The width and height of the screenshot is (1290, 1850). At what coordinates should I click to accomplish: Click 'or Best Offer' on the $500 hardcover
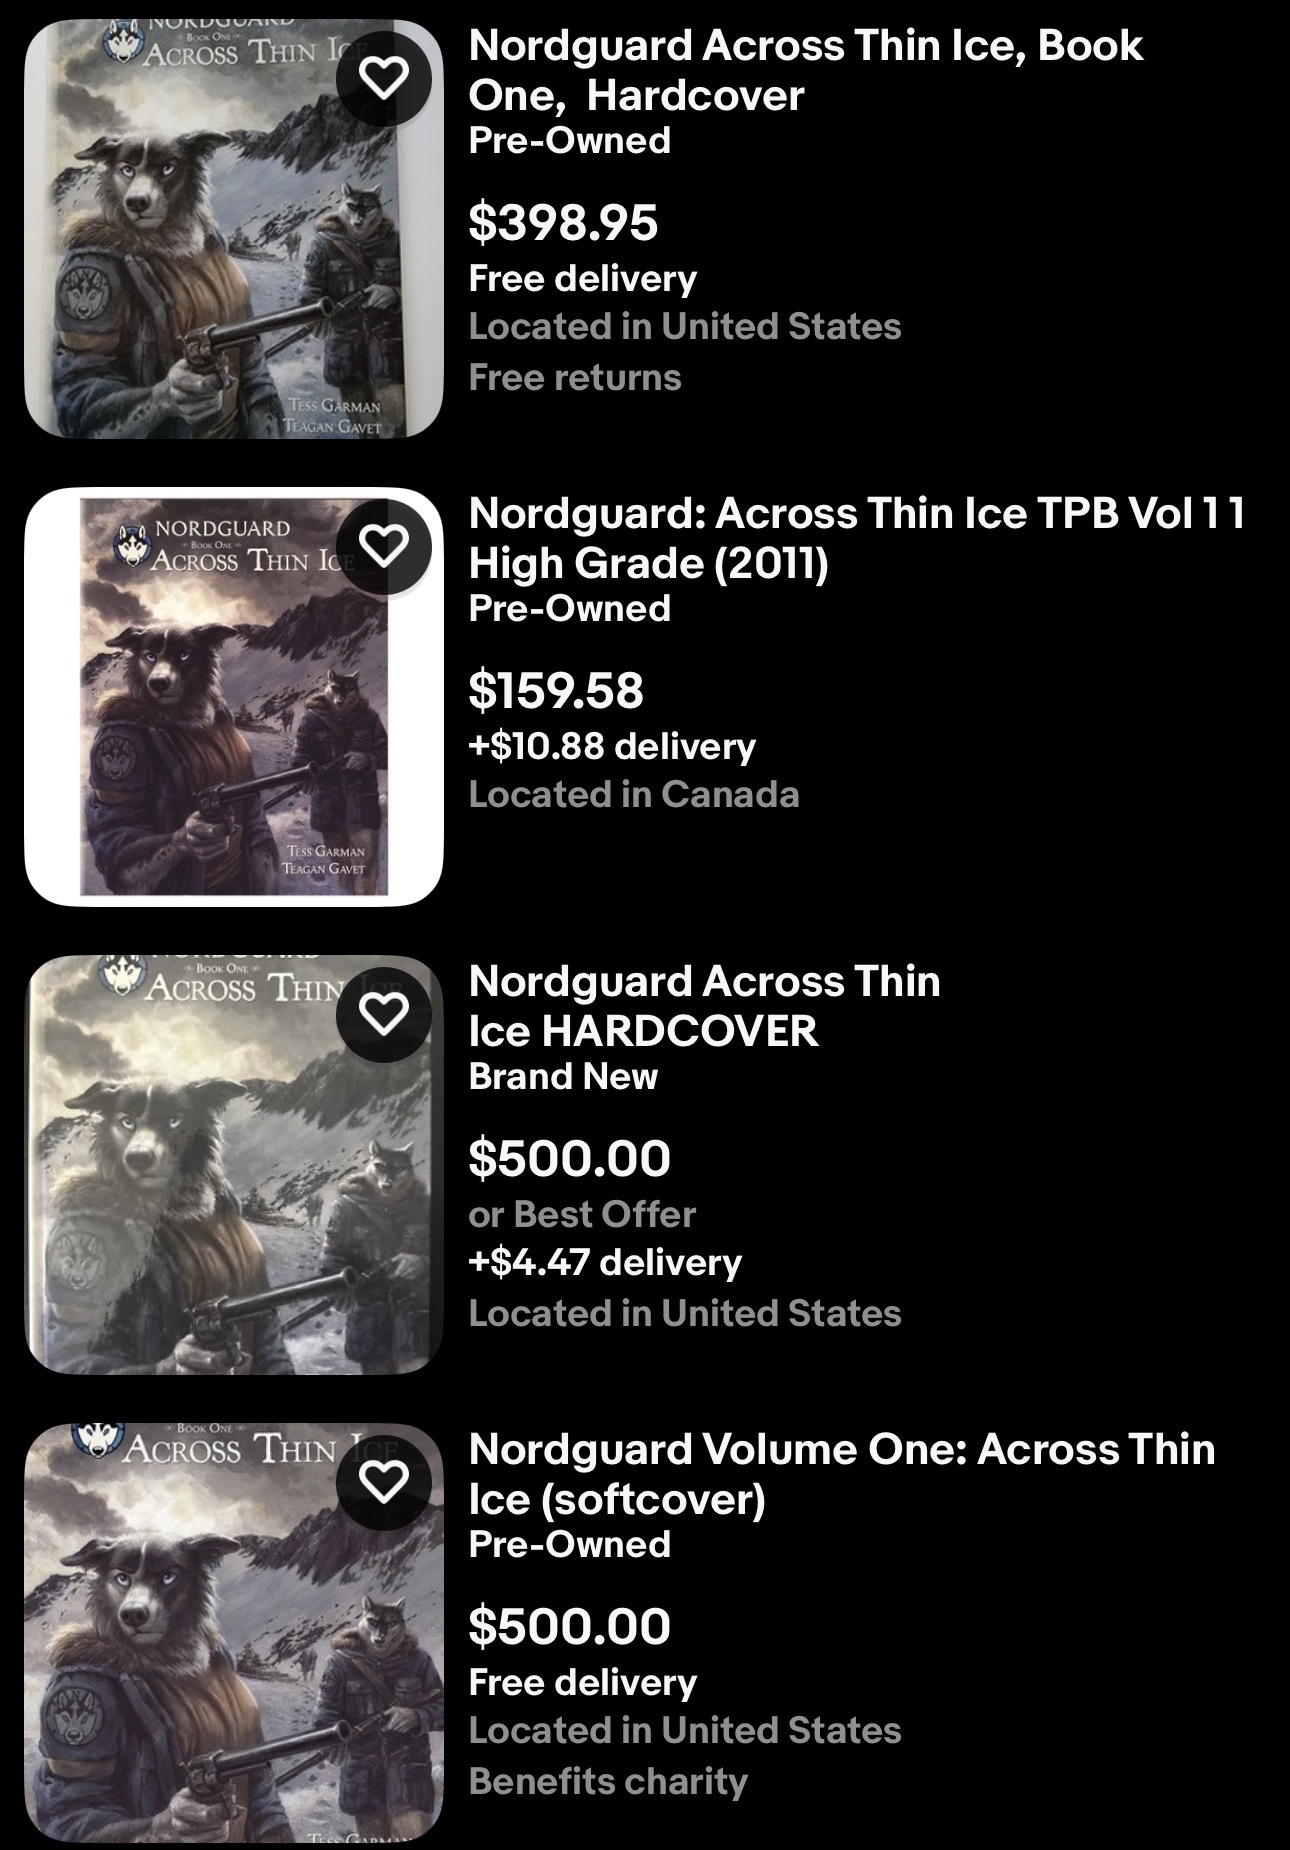[582, 1214]
